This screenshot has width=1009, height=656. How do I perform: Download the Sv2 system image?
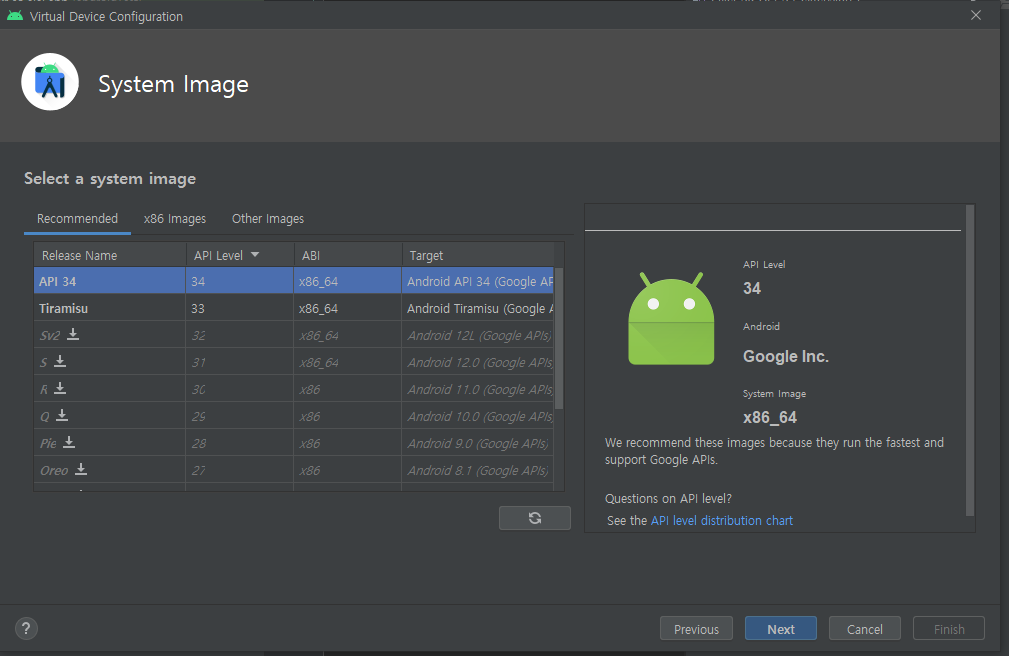tap(73, 334)
